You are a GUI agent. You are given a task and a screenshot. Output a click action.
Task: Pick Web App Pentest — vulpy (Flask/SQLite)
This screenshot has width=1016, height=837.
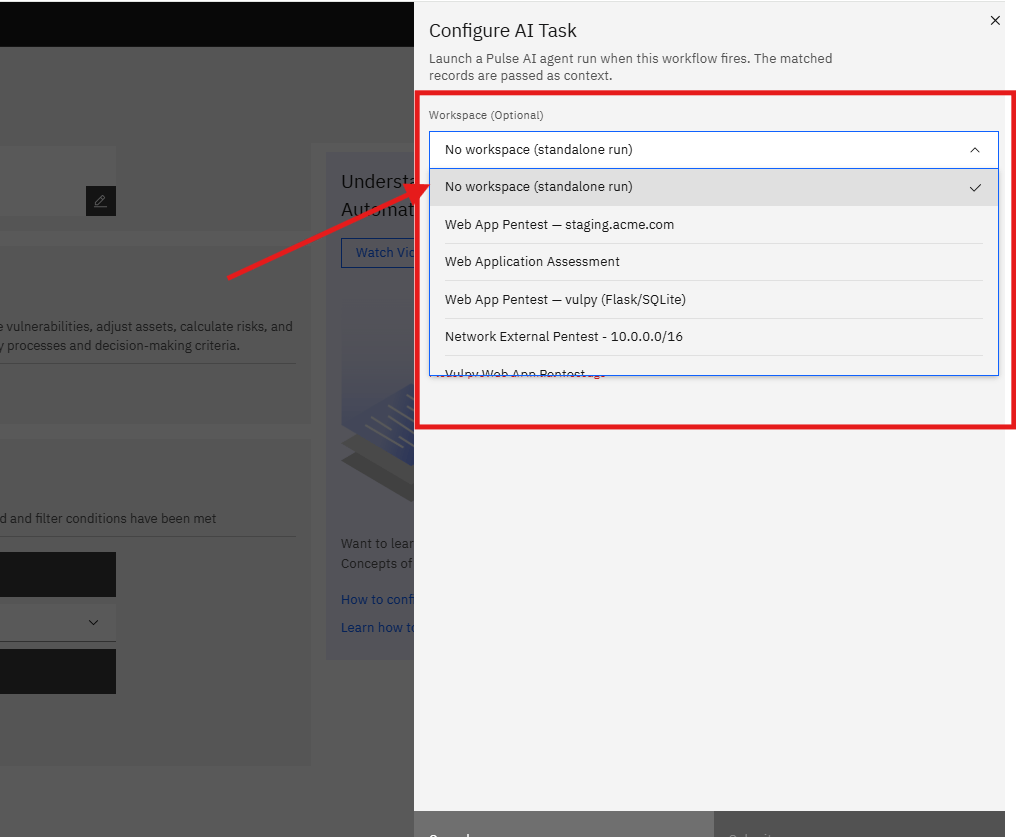click(x=713, y=299)
